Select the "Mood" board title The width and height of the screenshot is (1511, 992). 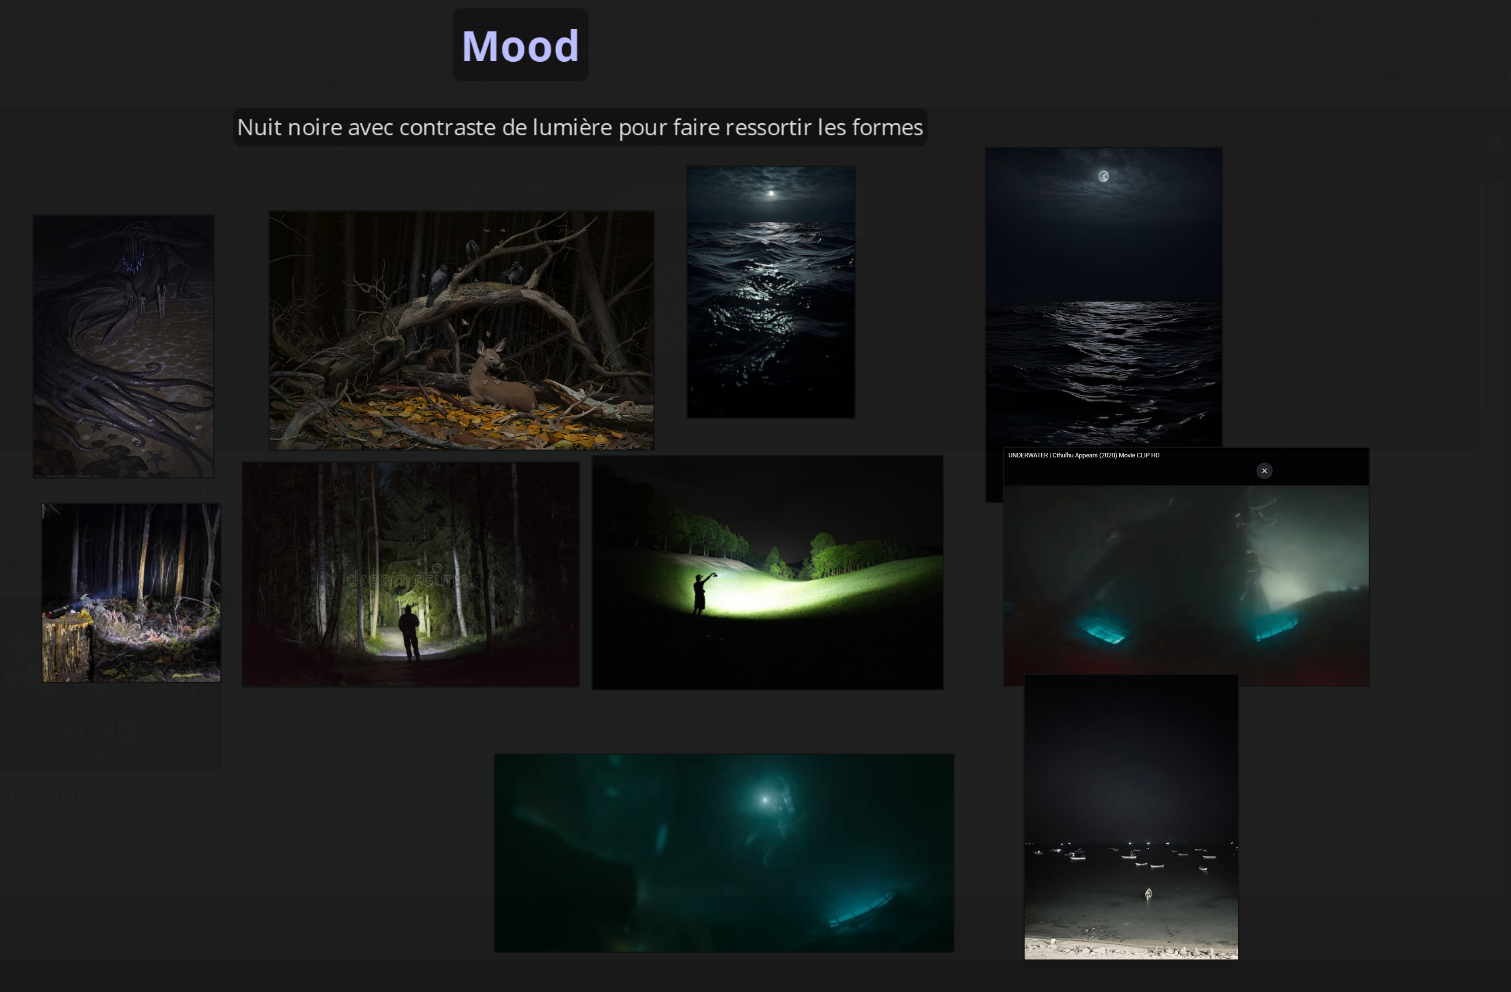click(x=520, y=45)
